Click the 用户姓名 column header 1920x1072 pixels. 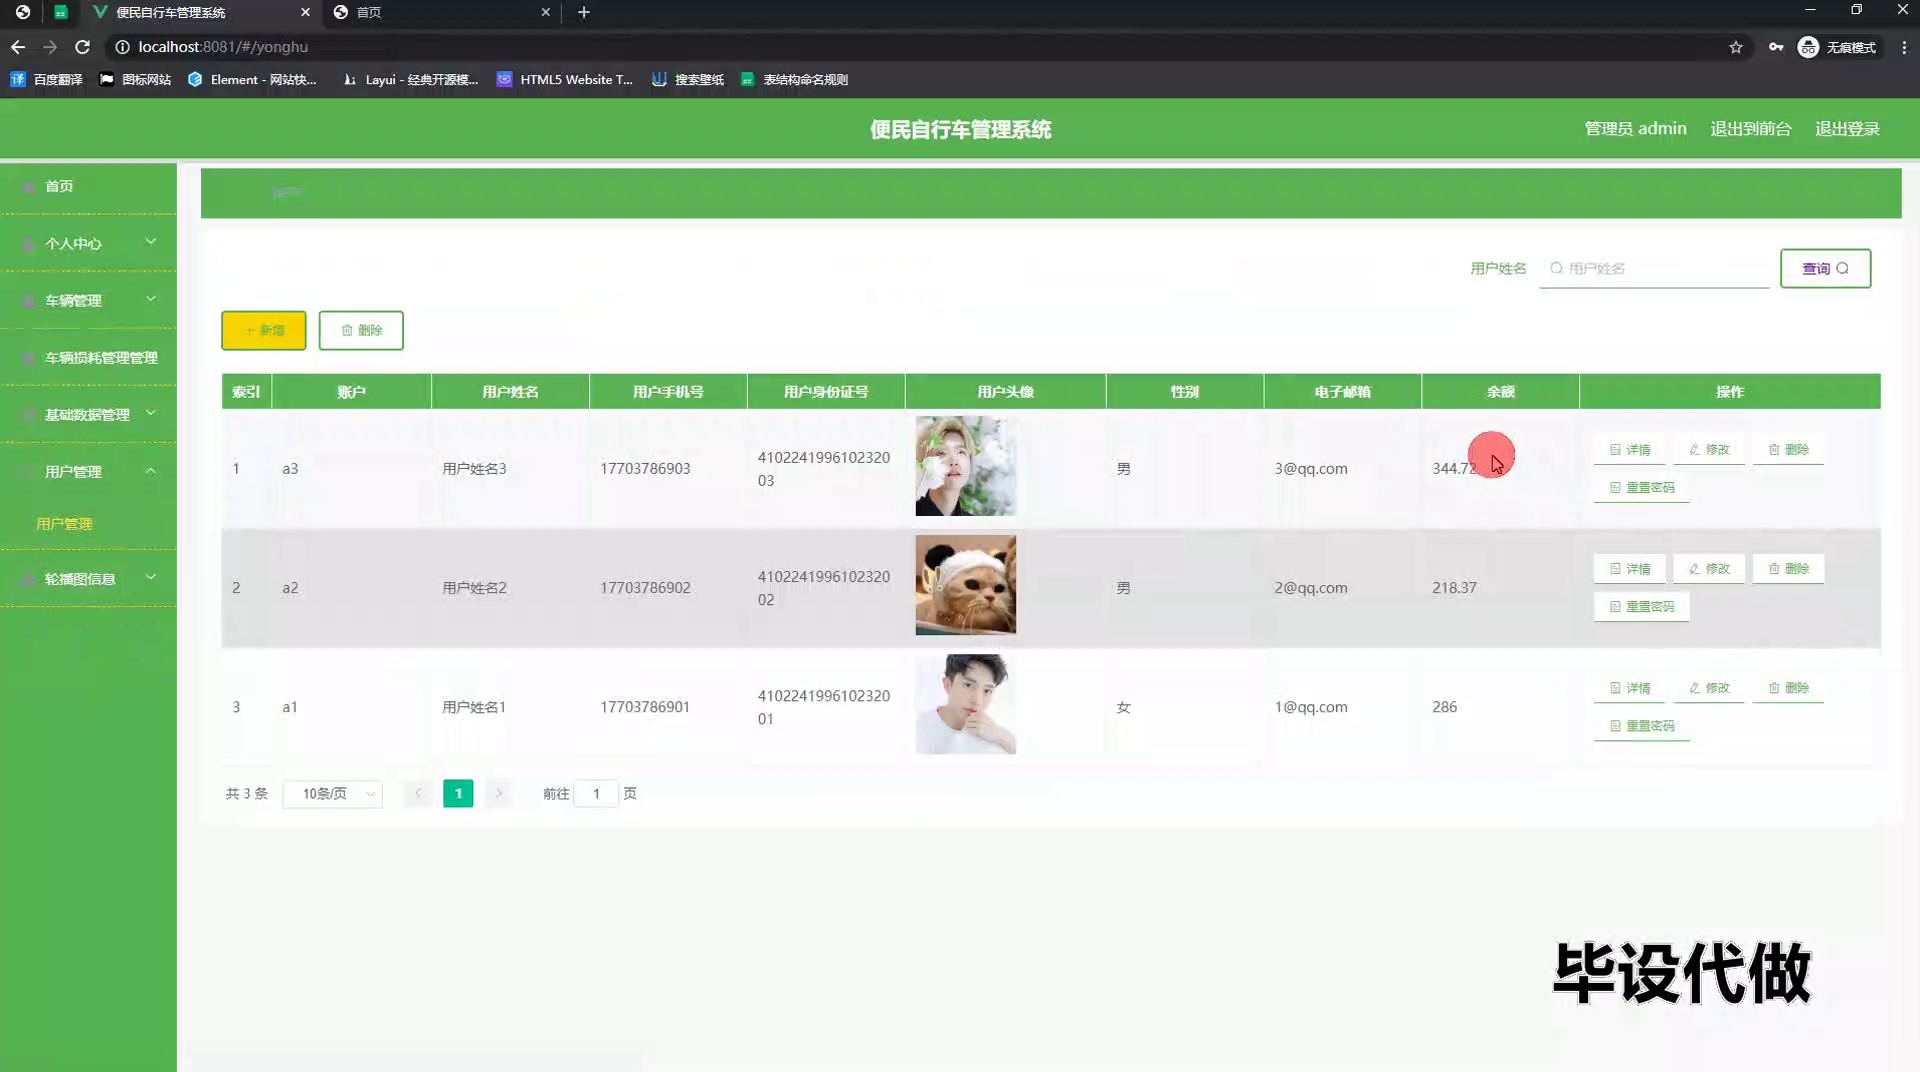pos(510,392)
